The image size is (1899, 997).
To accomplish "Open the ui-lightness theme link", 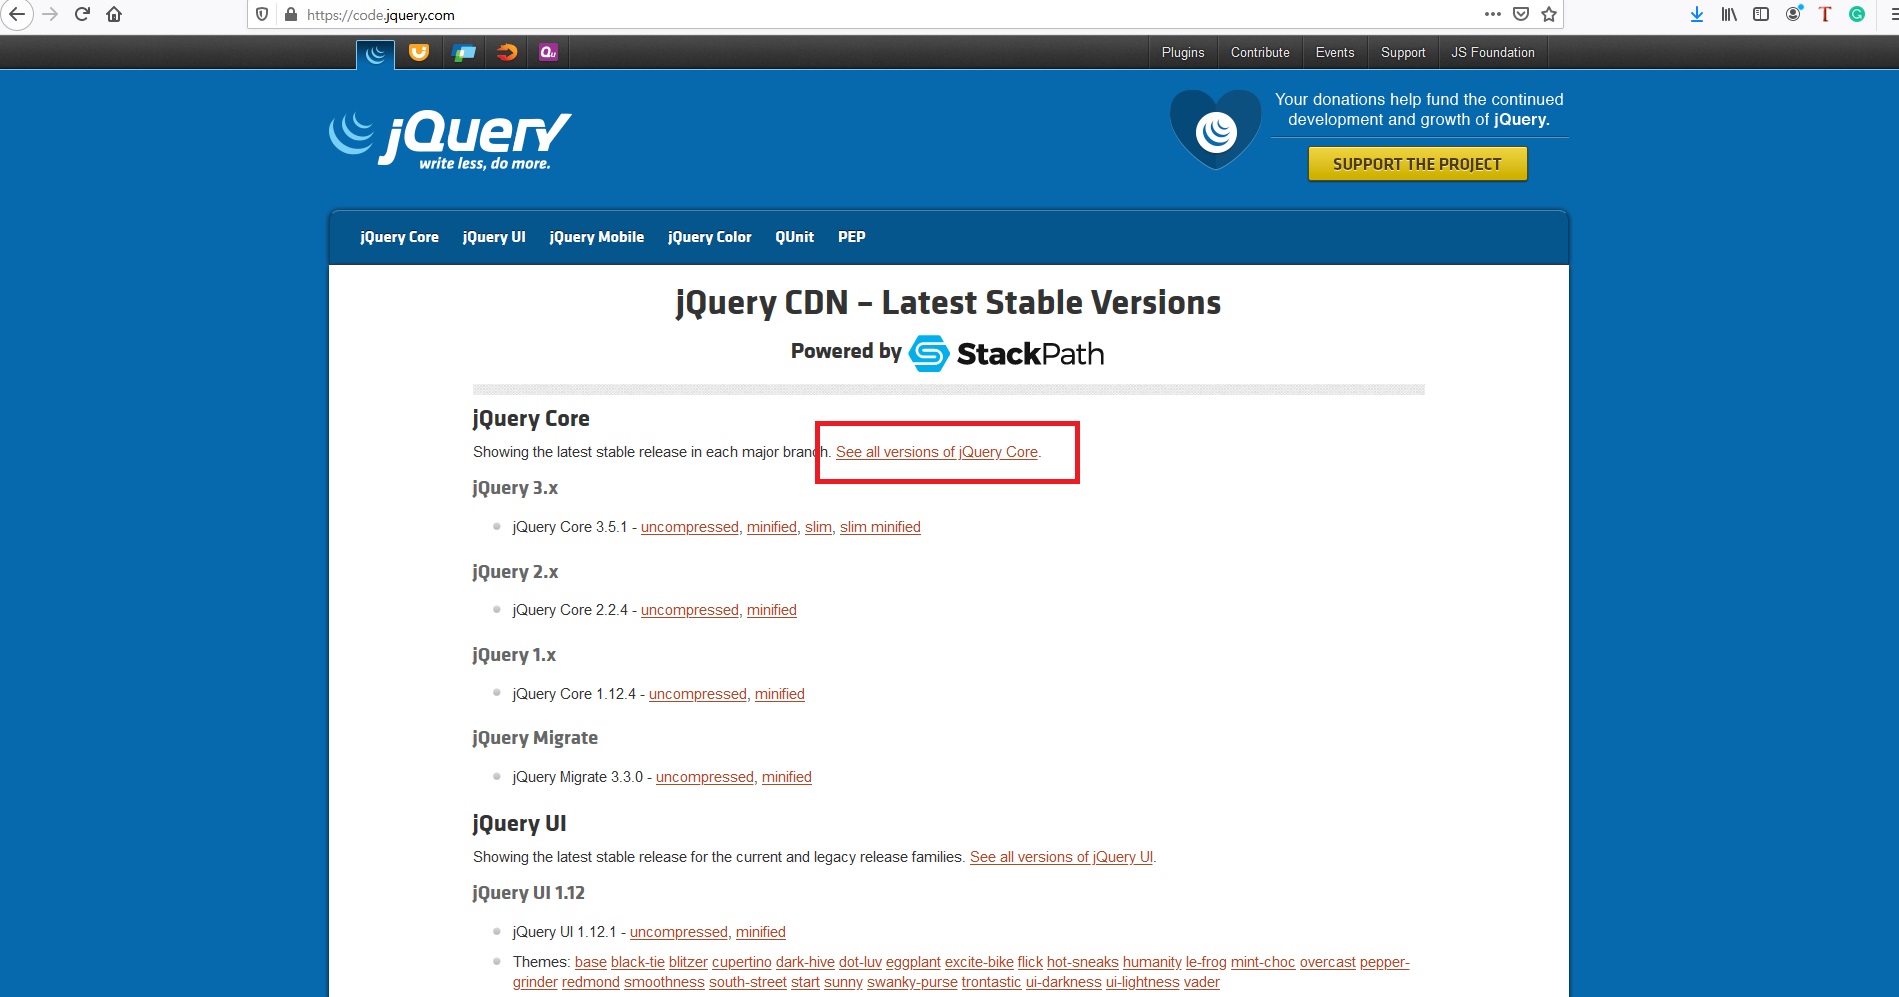I will click(x=1143, y=982).
